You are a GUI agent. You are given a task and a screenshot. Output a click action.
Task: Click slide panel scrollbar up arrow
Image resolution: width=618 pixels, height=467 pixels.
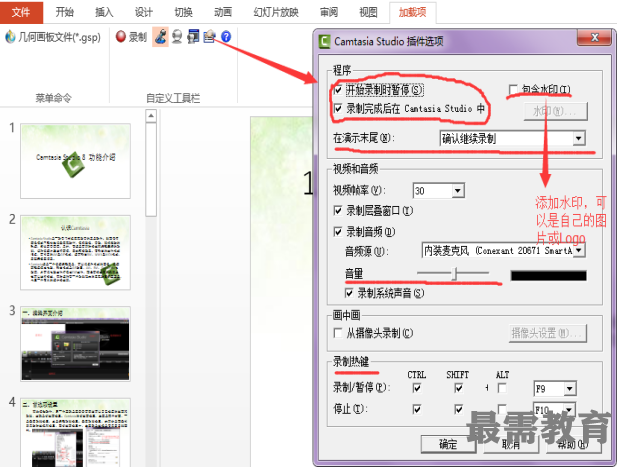click(x=151, y=116)
